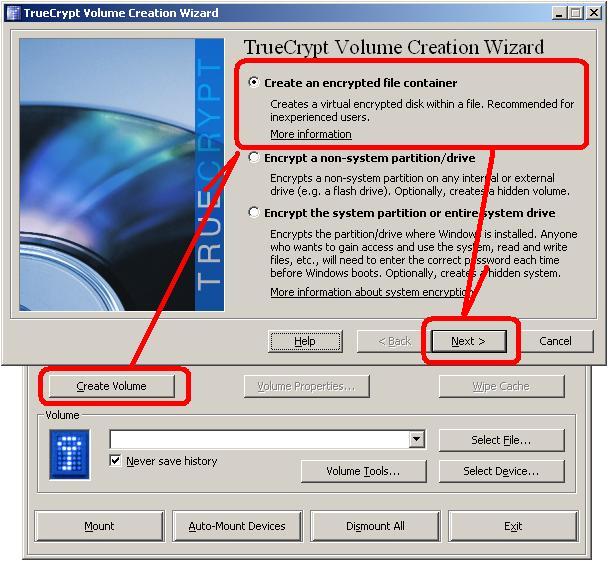The image size is (615, 567).
Task: Click the Help button in wizard
Action: (305, 341)
